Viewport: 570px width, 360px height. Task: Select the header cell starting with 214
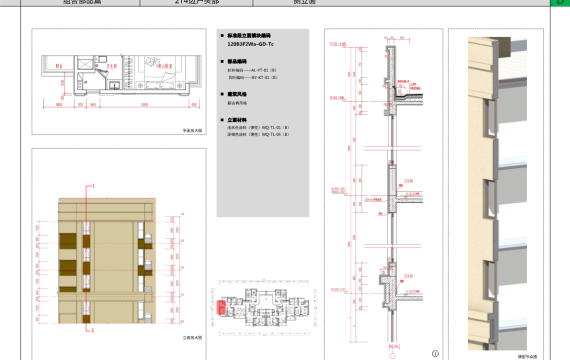point(196,3)
